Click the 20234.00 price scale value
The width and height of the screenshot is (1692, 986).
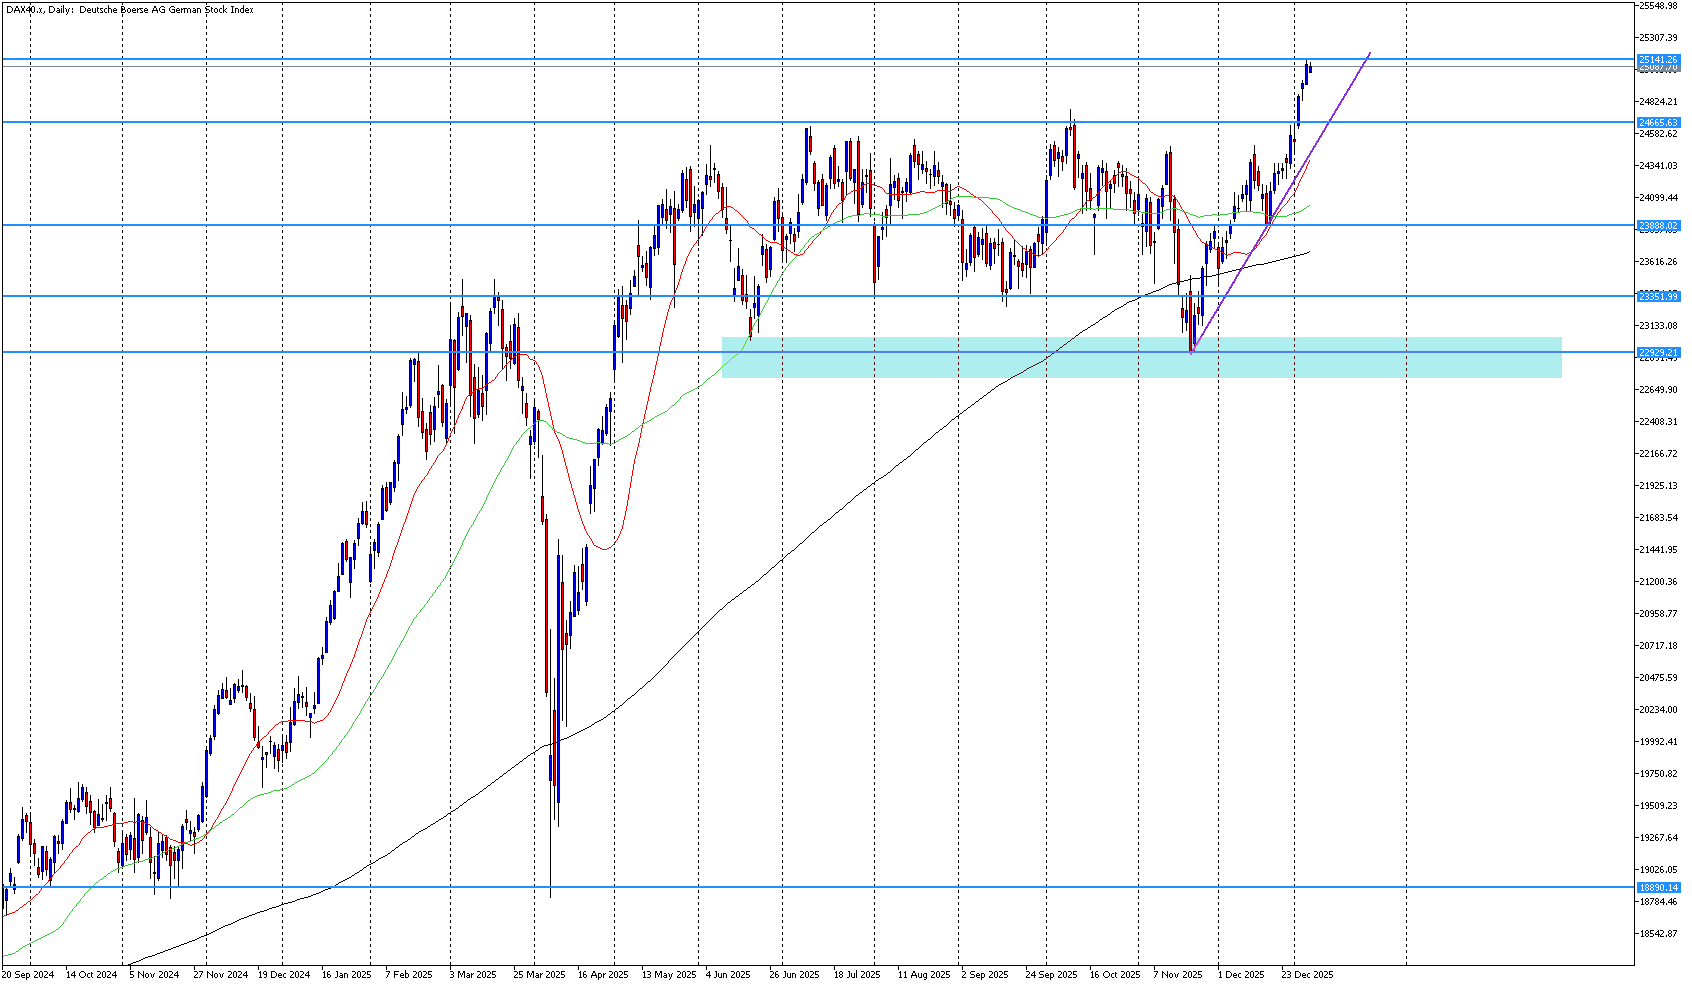pos(1657,710)
